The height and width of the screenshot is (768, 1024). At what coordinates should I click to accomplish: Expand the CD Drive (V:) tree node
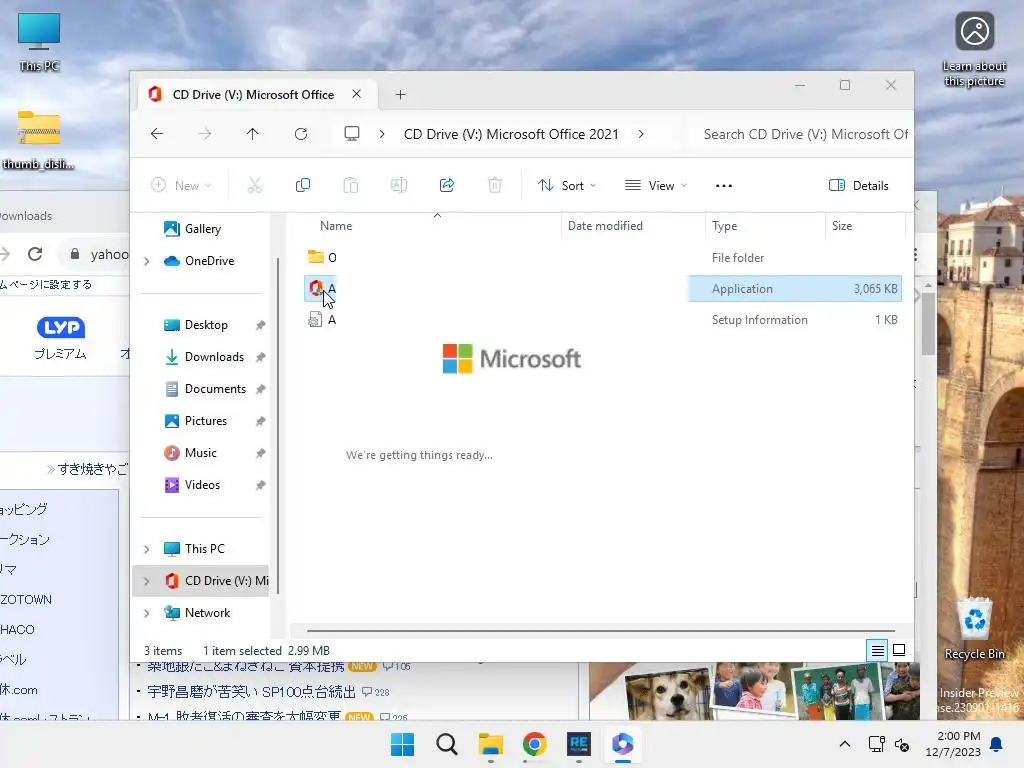[x=147, y=581]
